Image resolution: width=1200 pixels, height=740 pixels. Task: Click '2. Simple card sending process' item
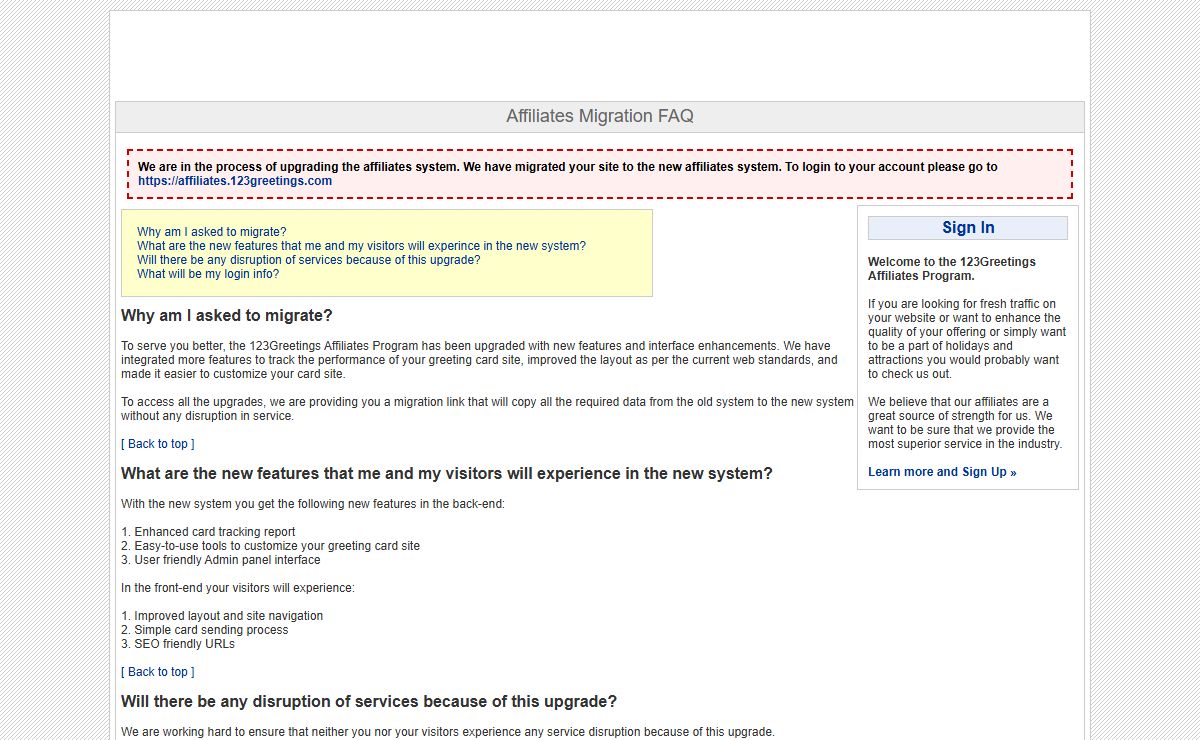[204, 630]
